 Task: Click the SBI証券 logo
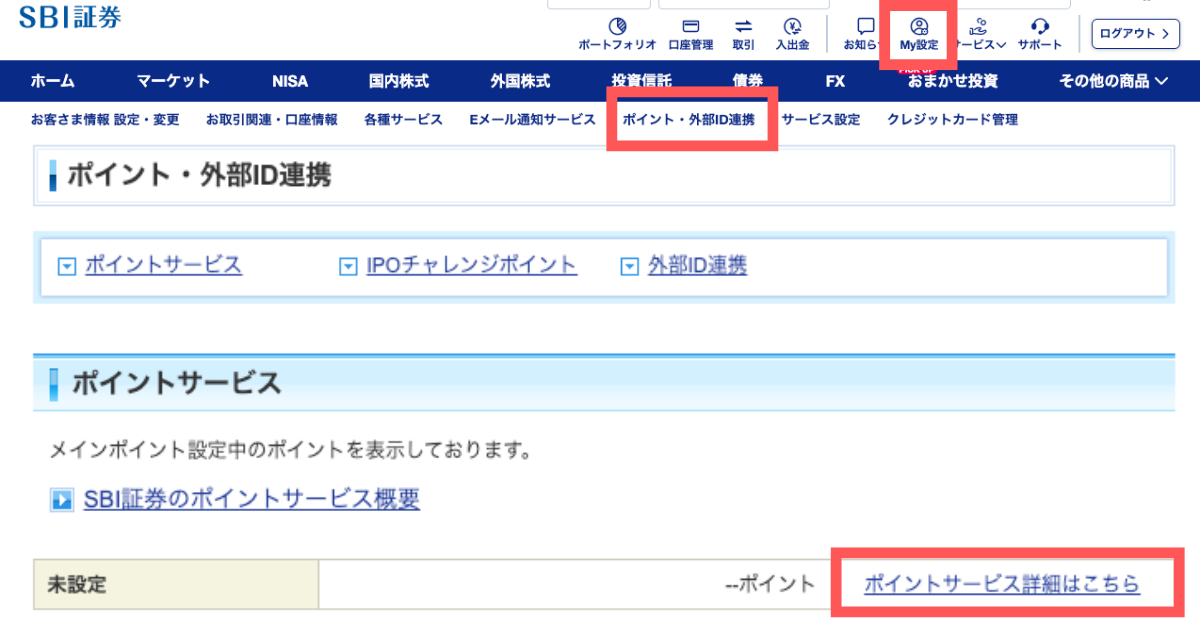click(x=70, y=16)
